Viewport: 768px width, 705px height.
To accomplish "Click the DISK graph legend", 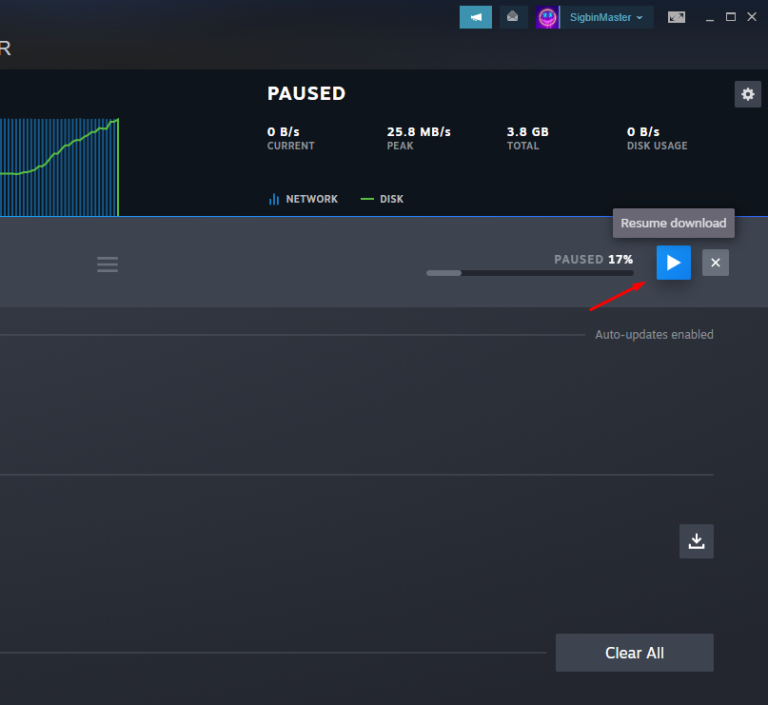I will point(382,199).
